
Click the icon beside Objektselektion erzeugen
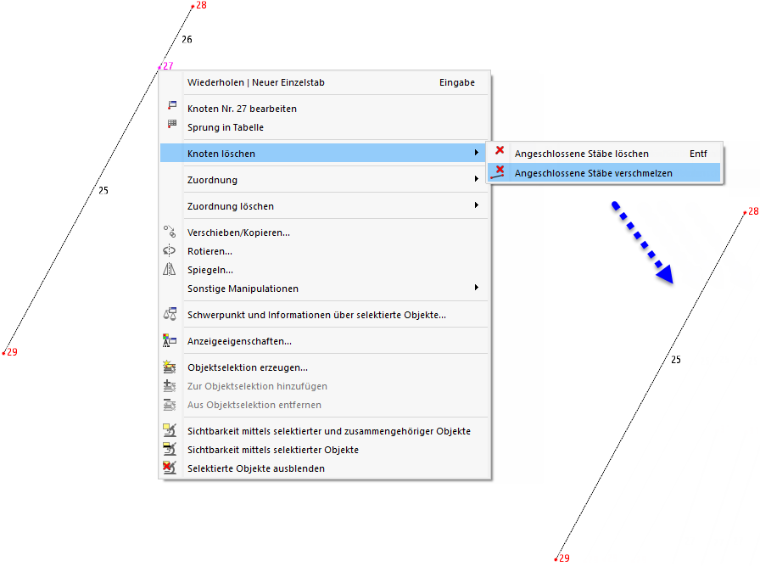170,367
